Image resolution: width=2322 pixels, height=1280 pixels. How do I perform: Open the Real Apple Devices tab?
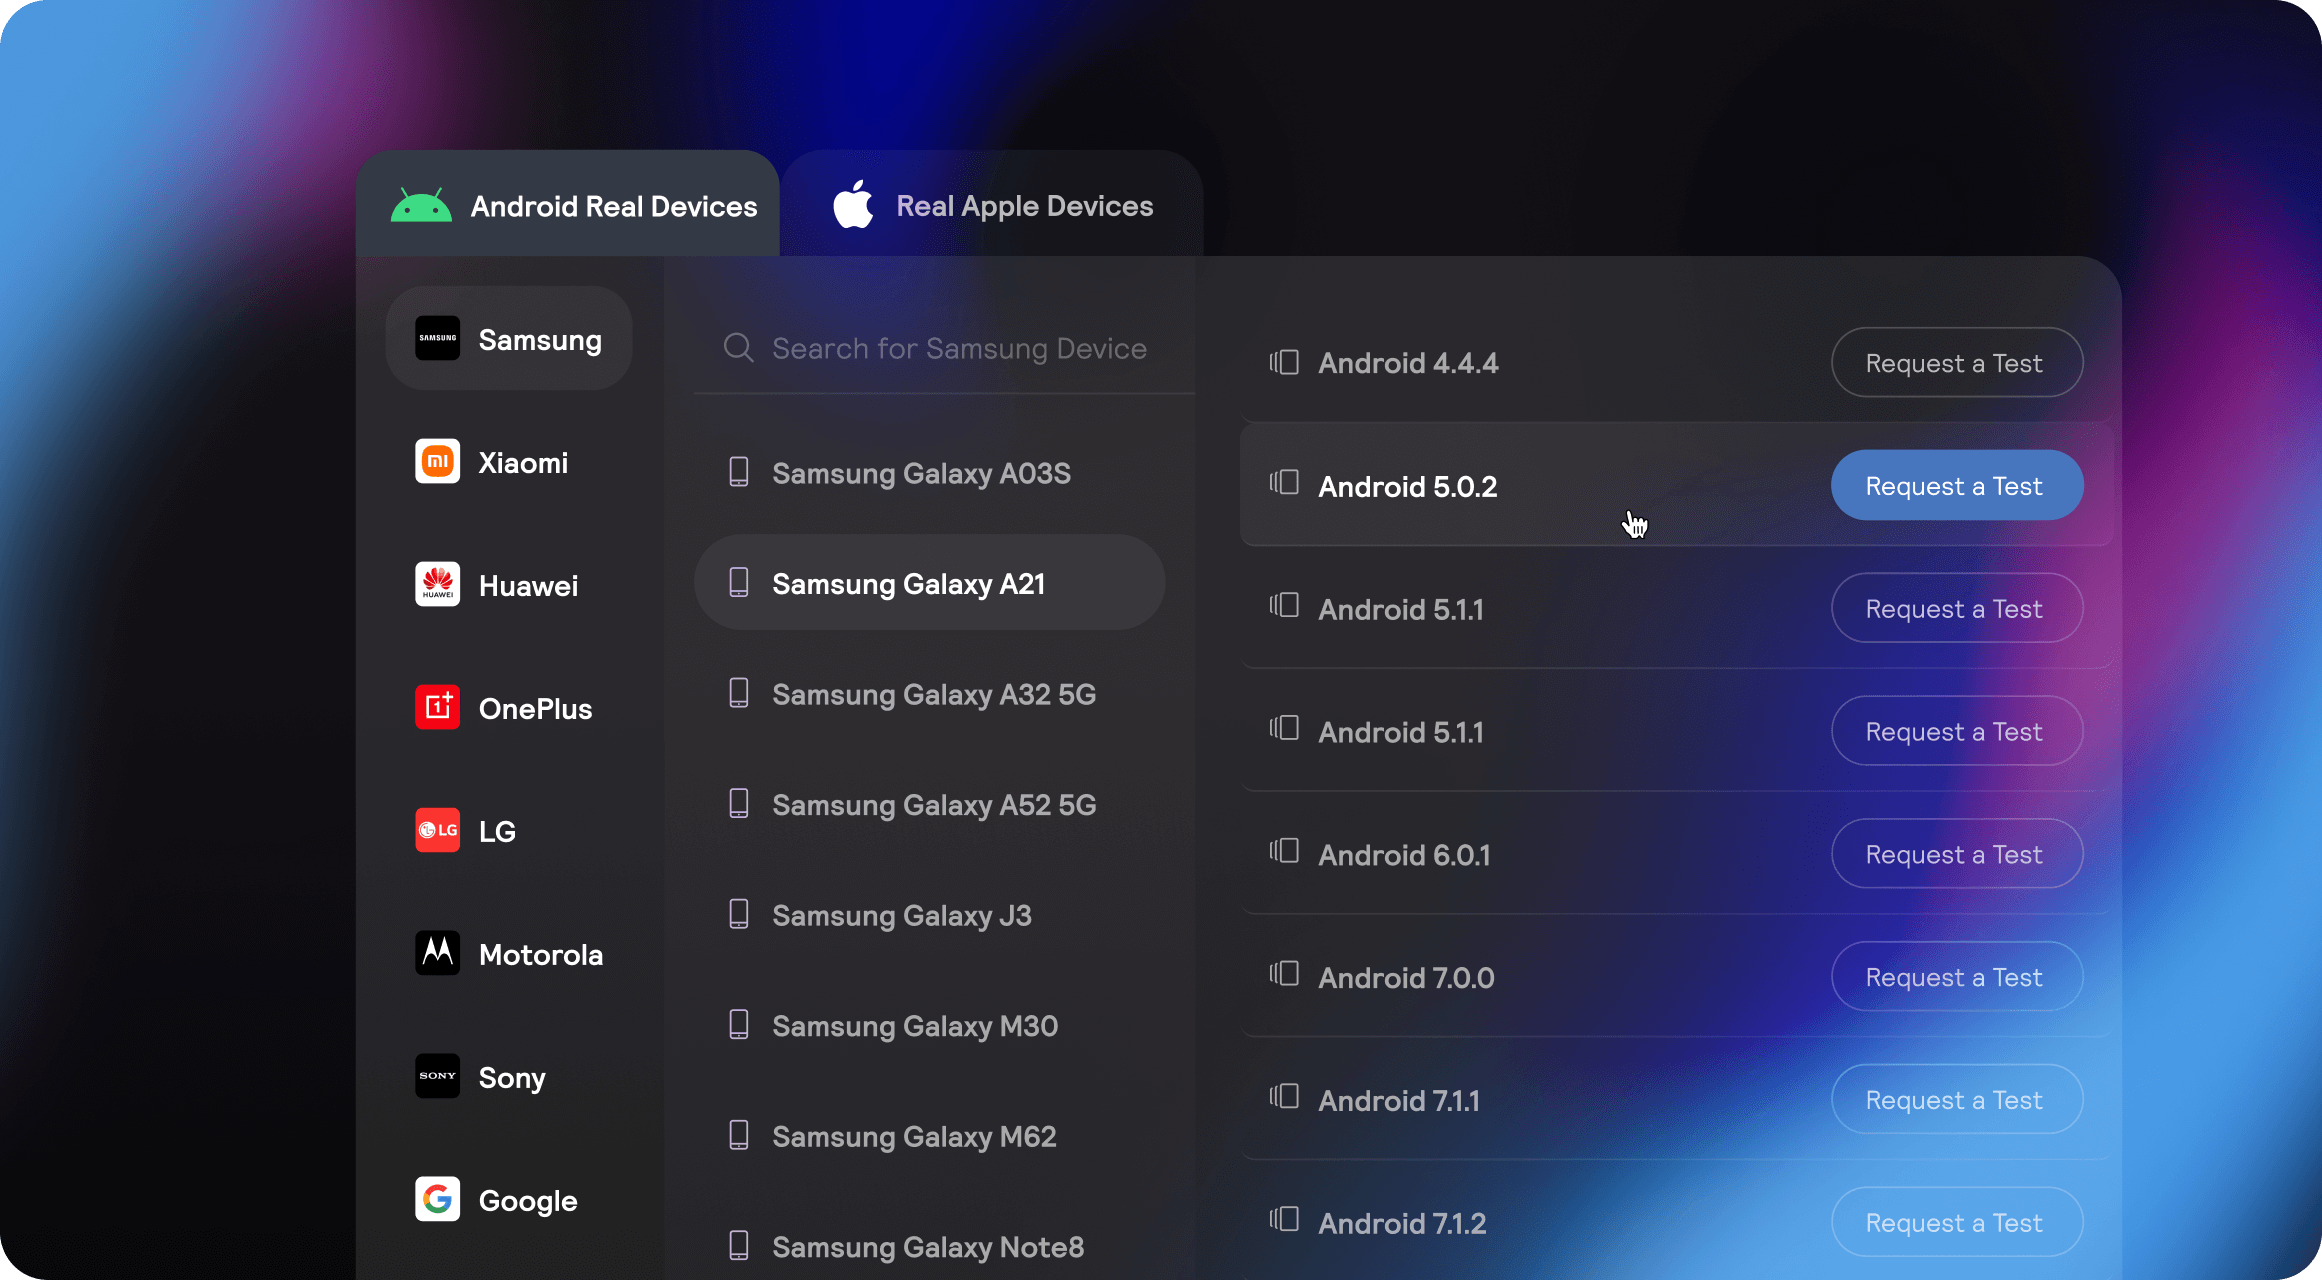coord(992,205)
